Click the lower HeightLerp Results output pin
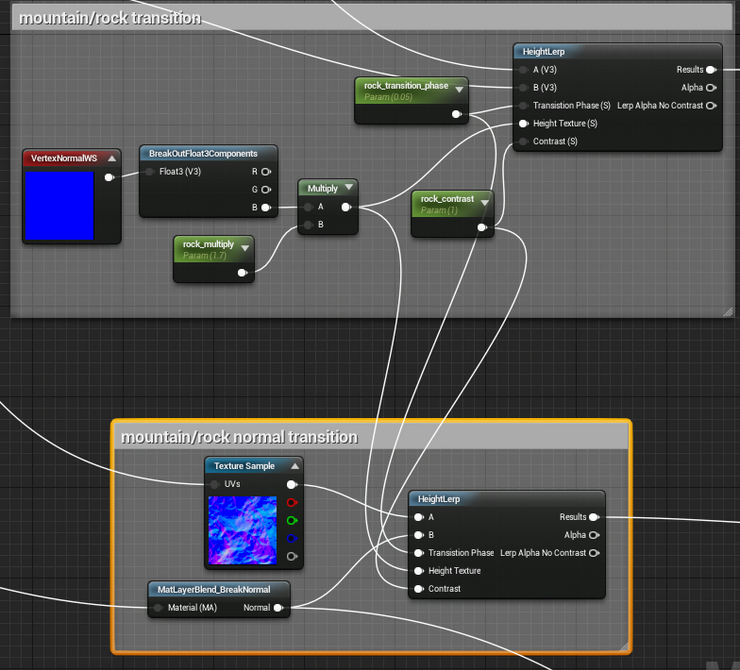740x670 pixels. (x=594, y=517)
